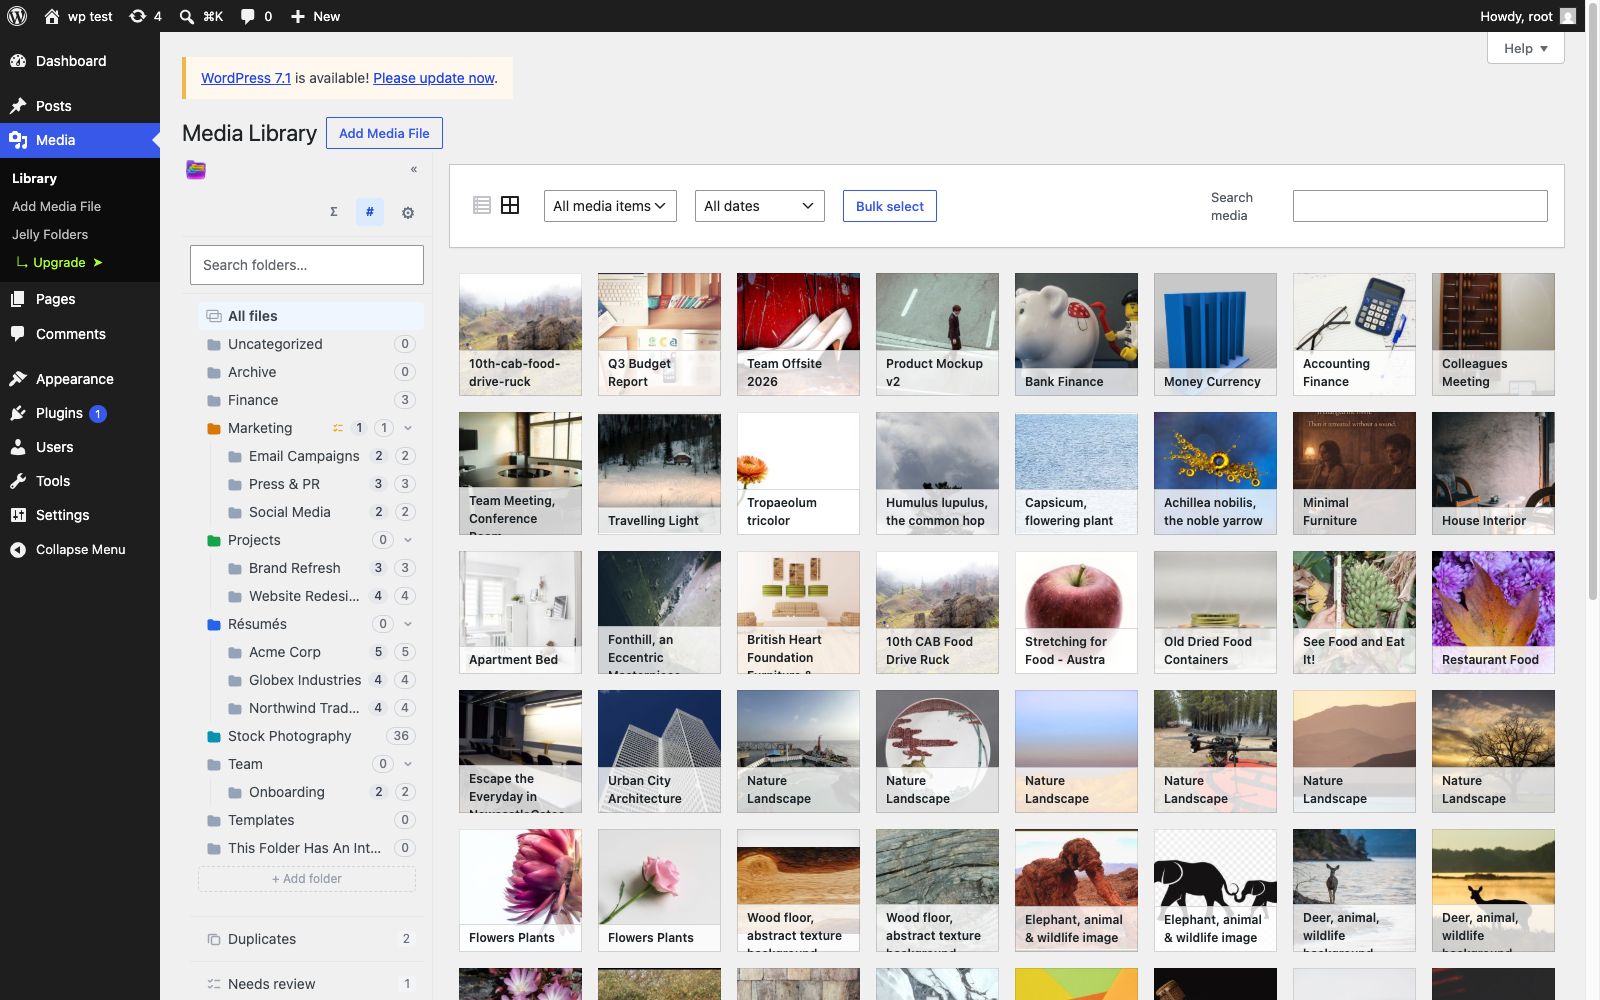Click the Marketing checklist review indicator
The width and height of the screenshot is (1600, 1000).
pos(338,428)
